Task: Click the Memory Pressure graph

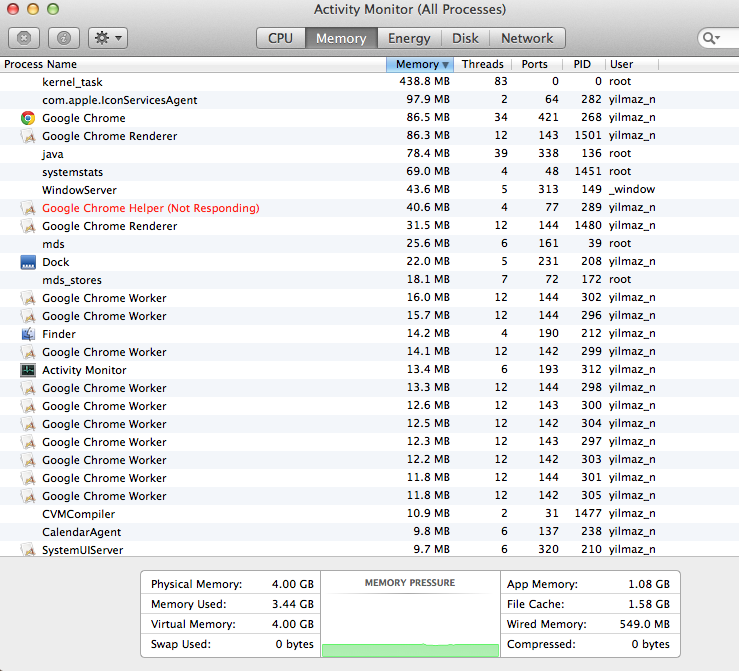Action: (410, 614)
